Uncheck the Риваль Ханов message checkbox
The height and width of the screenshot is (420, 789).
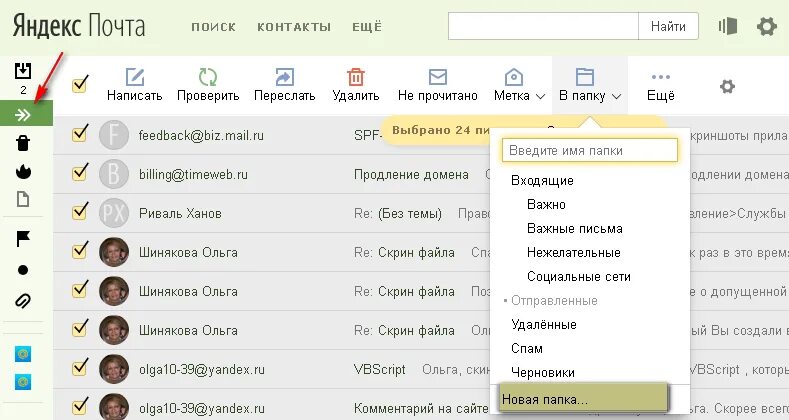(x=80, y=211)
